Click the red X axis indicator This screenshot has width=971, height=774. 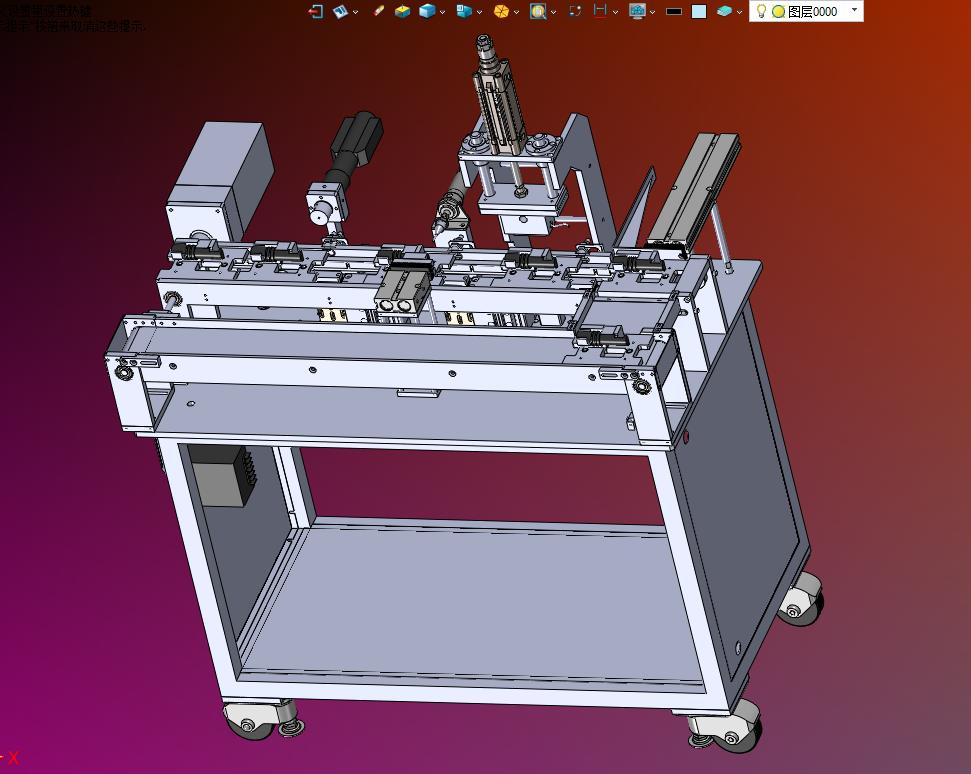(14, 757)
